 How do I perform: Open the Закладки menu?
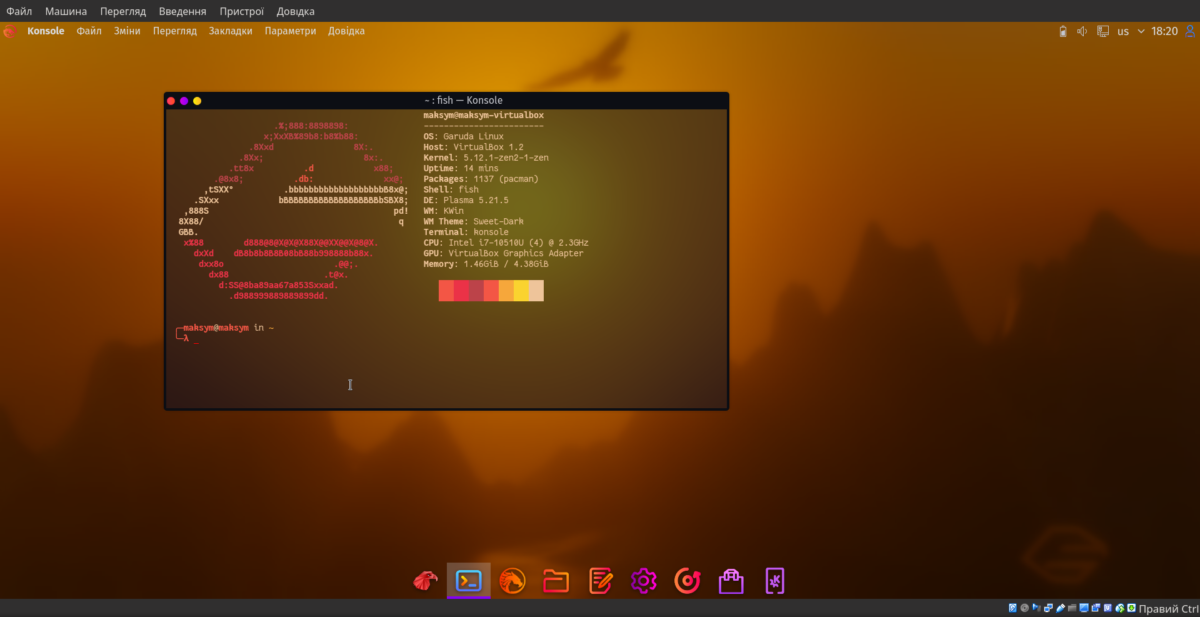231,31
